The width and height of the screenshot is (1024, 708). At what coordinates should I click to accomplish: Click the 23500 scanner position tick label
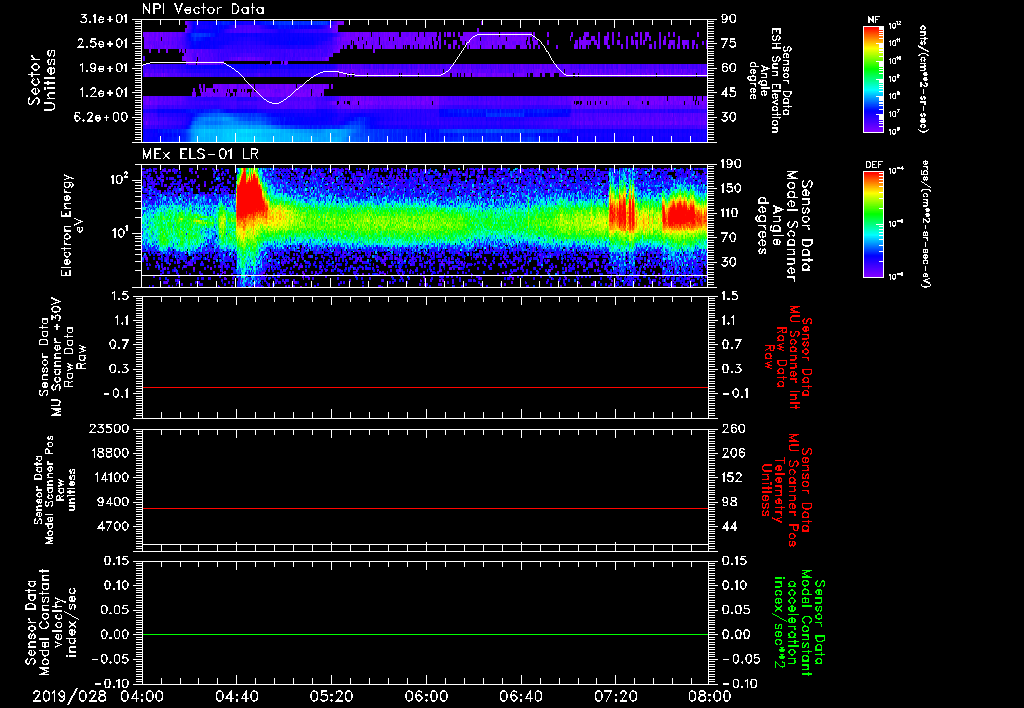point(108,429)
